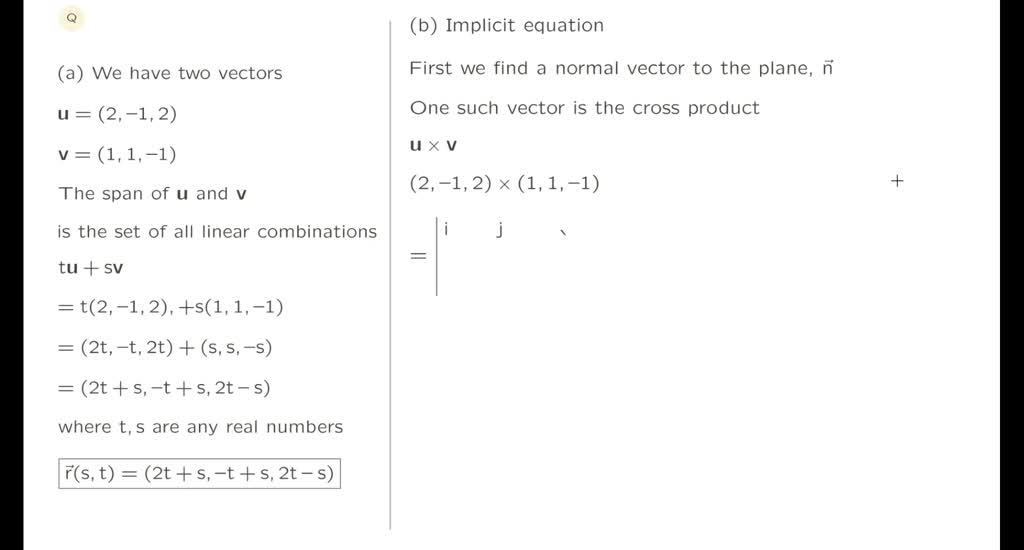Click the line = (2t,−t,2t) + (s,s,−s)
The width and height of the screenshot is (1024, 550).
(165, 348)
